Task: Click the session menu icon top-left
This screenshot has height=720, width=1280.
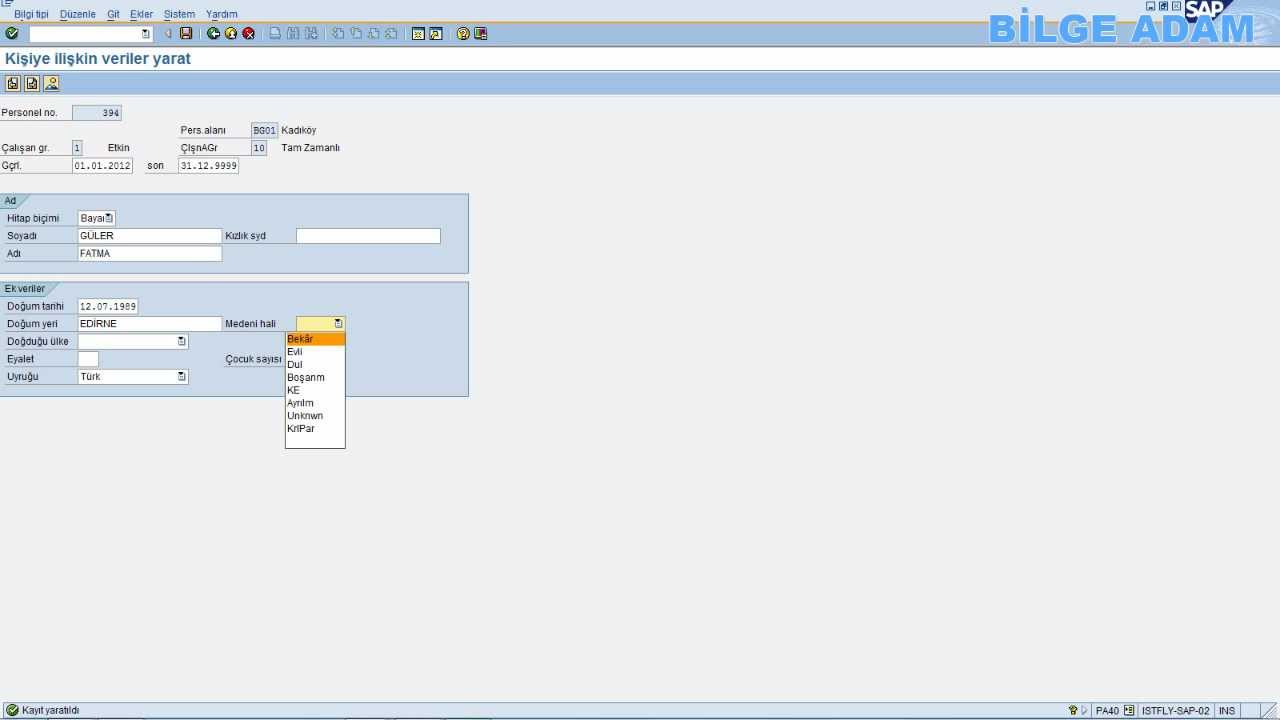Action: pyautogui.click(x=7, y=4)
